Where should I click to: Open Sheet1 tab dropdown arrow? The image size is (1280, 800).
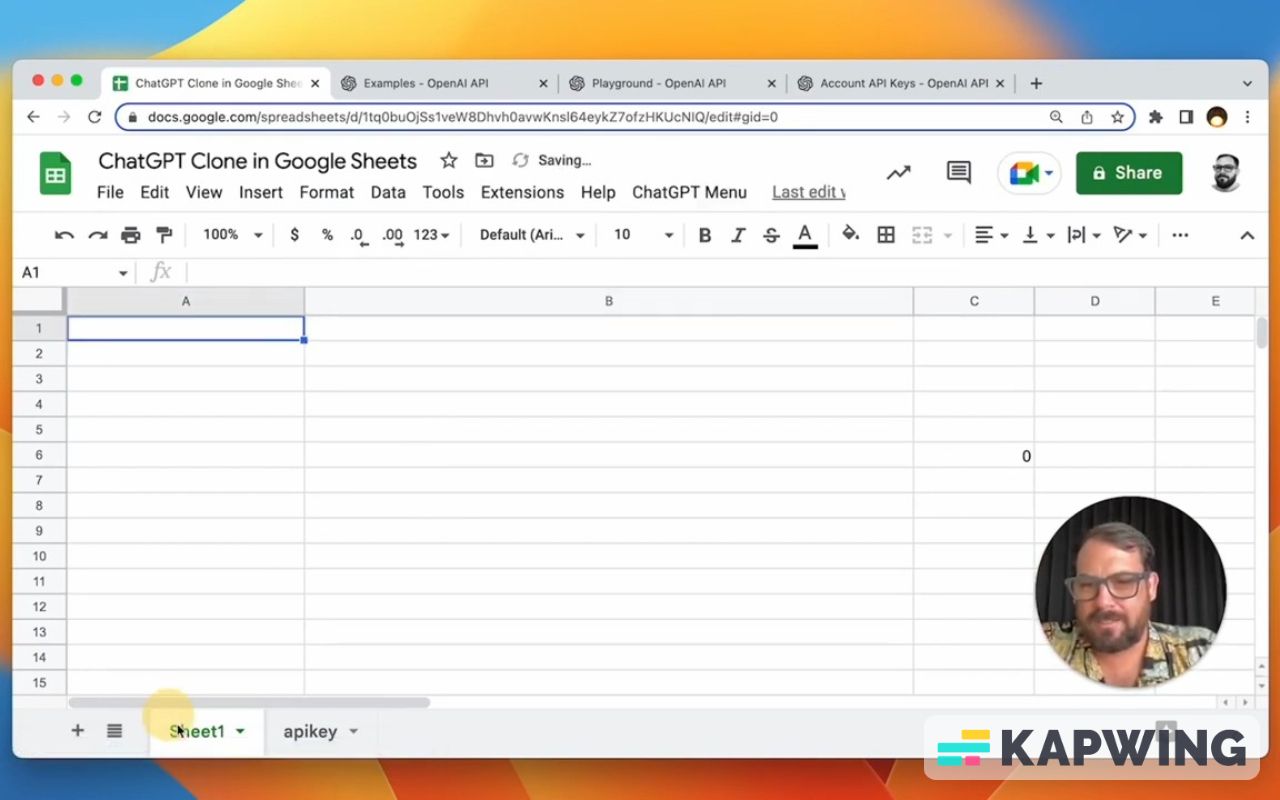[240, 732]
